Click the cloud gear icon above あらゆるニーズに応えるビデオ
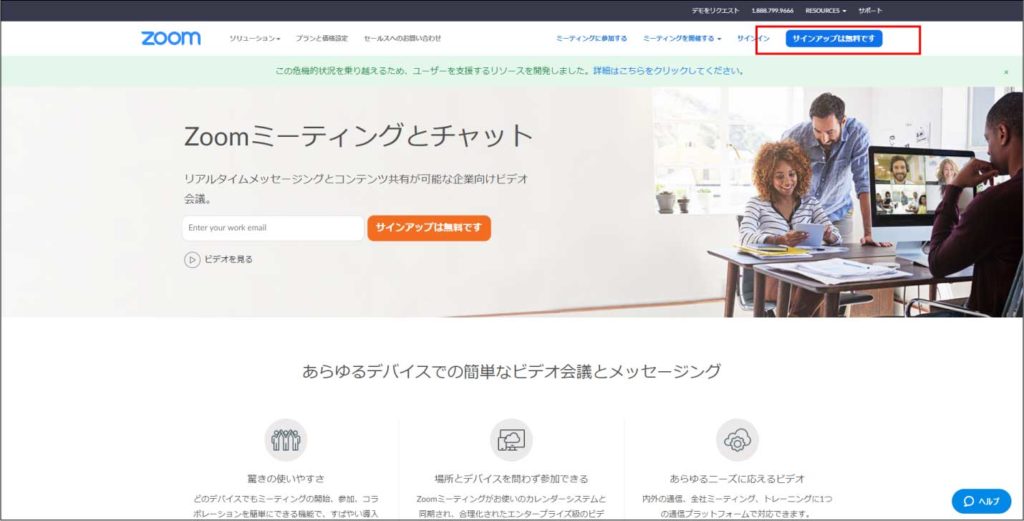 (737, 439)
